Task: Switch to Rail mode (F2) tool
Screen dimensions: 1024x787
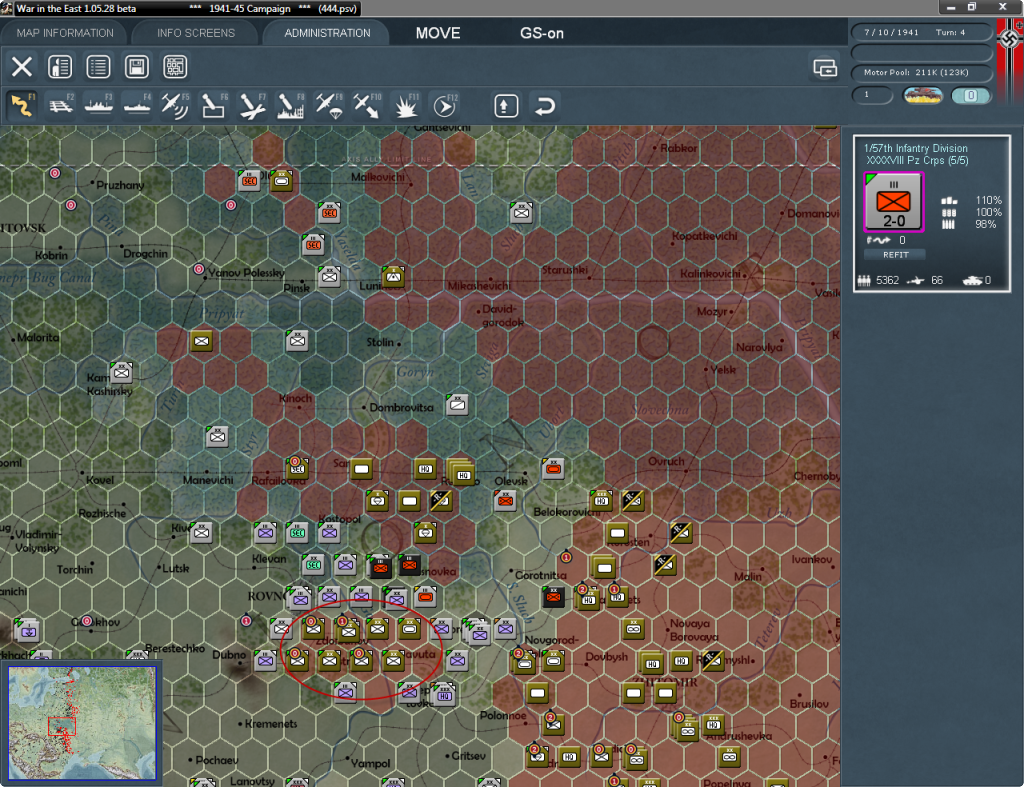Action: click(61, 106)
